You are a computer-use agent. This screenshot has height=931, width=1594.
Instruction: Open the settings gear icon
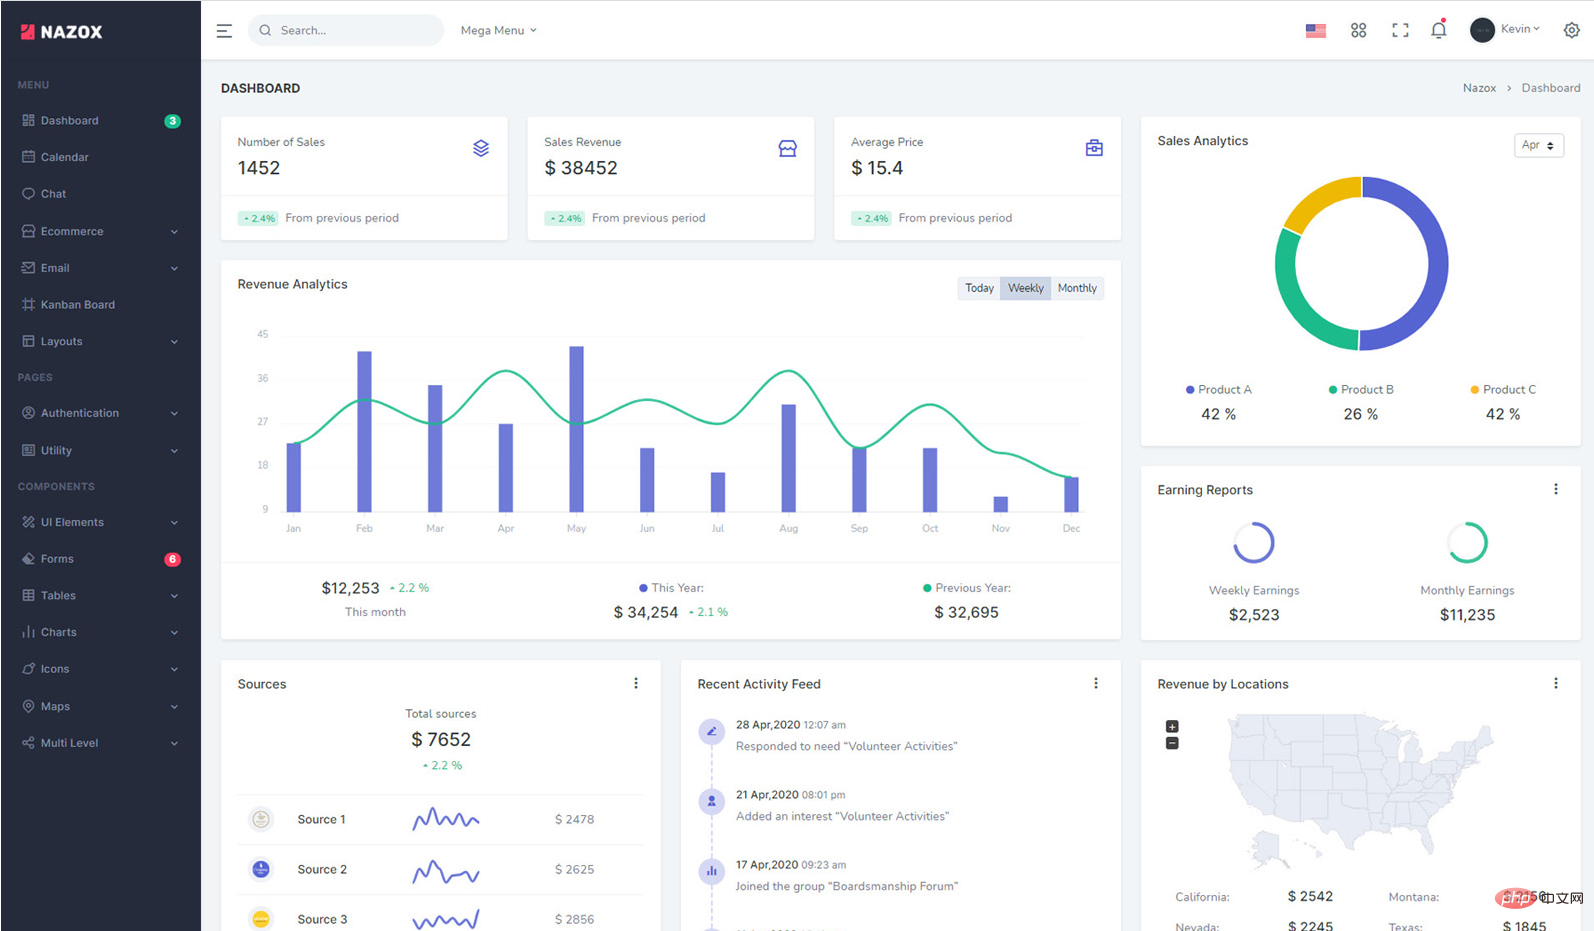pyautogui.click(x=1571, y=30)
